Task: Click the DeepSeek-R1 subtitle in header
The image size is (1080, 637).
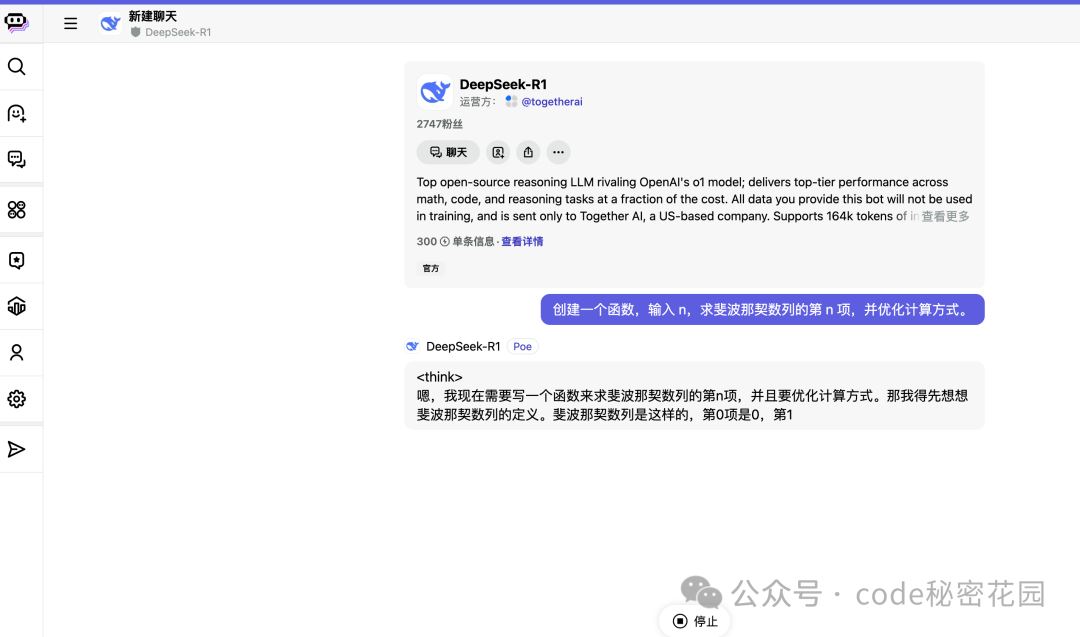Action: click(x=178, y=32)
